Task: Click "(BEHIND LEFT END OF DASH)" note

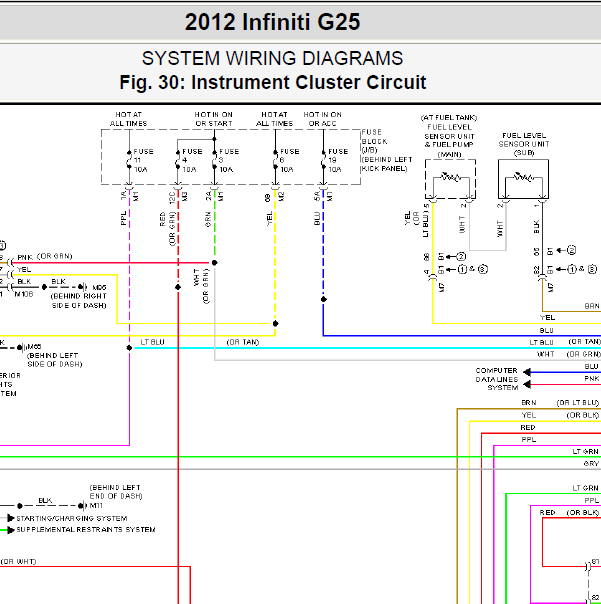Action: 116,492
